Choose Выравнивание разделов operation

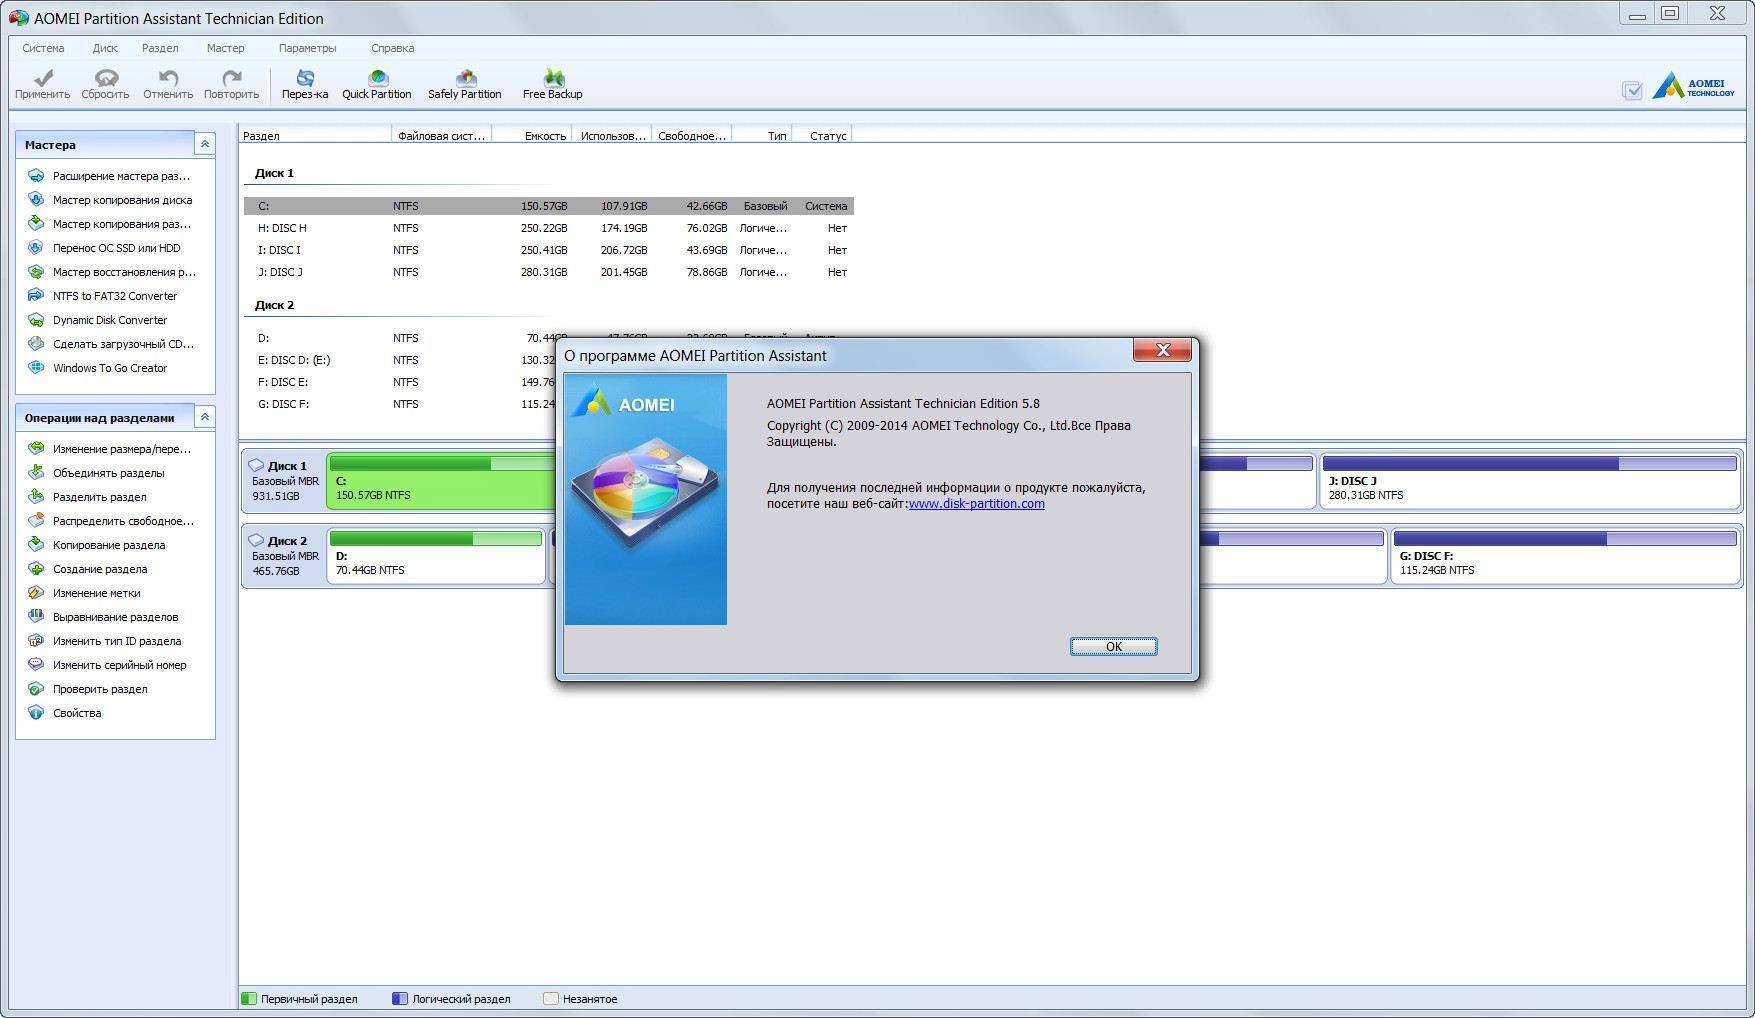click(x=103, y=617)
